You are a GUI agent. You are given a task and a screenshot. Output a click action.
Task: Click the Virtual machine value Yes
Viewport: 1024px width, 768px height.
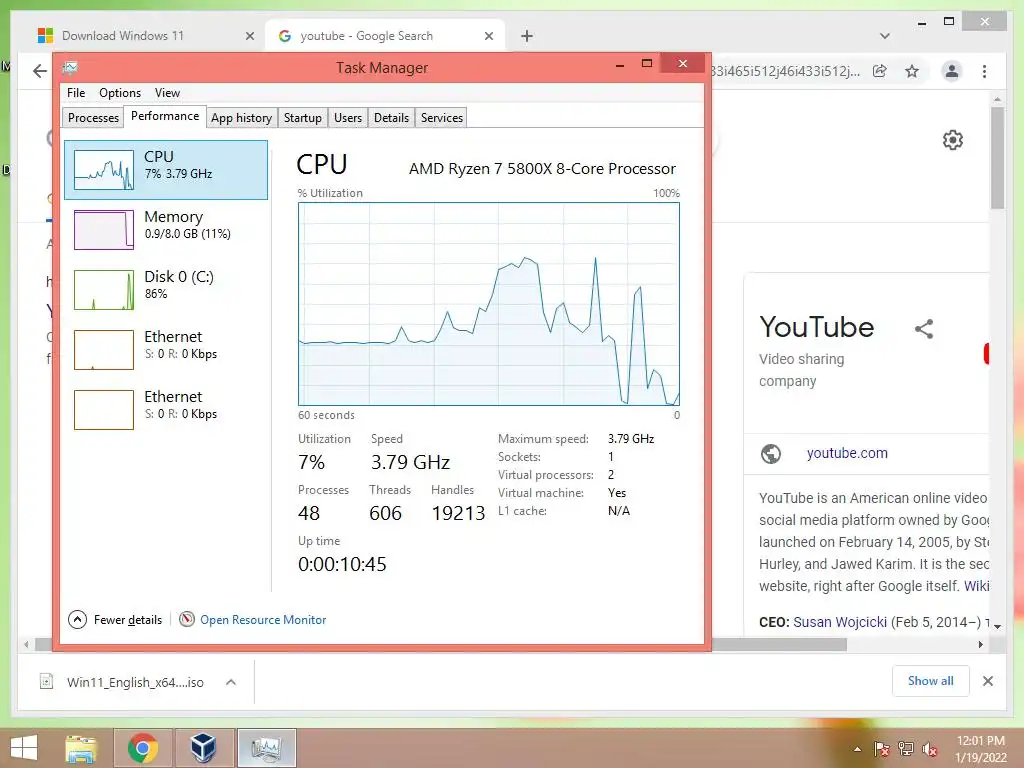[x=616, y=493]
